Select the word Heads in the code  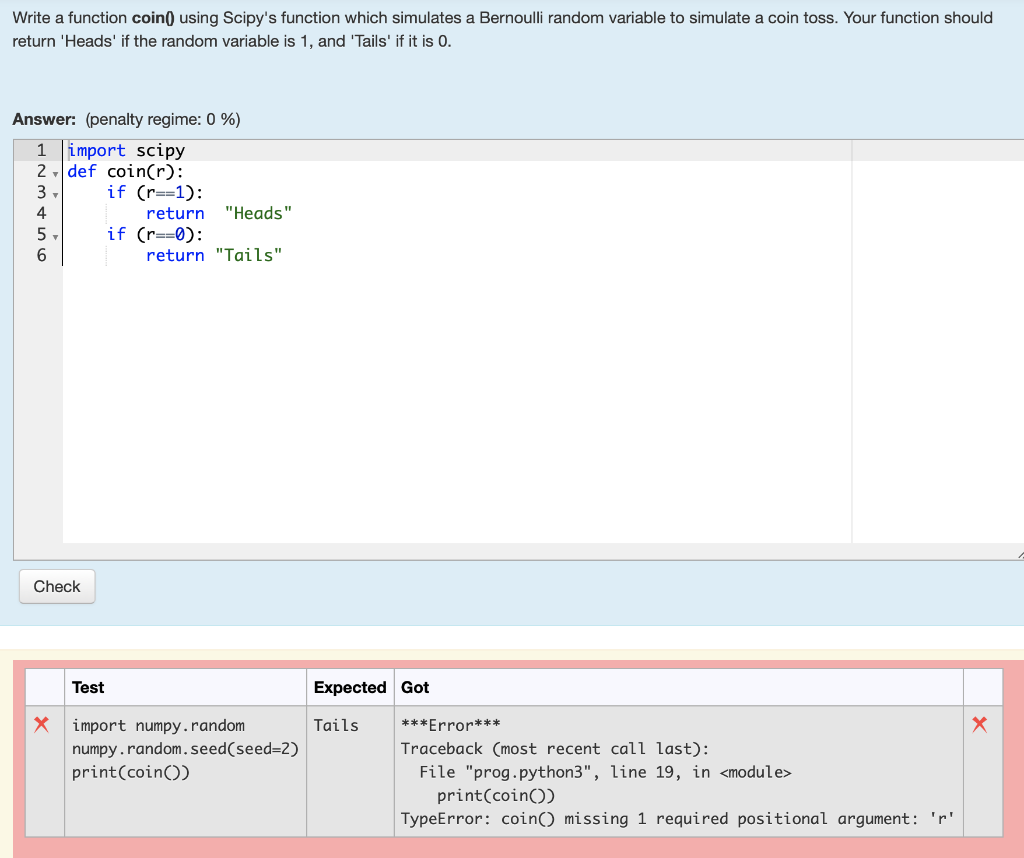click(259, 213)
